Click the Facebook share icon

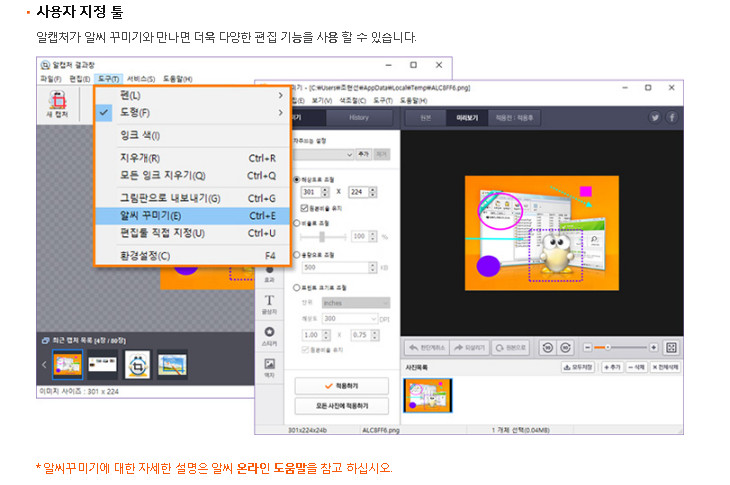[672, 117]
